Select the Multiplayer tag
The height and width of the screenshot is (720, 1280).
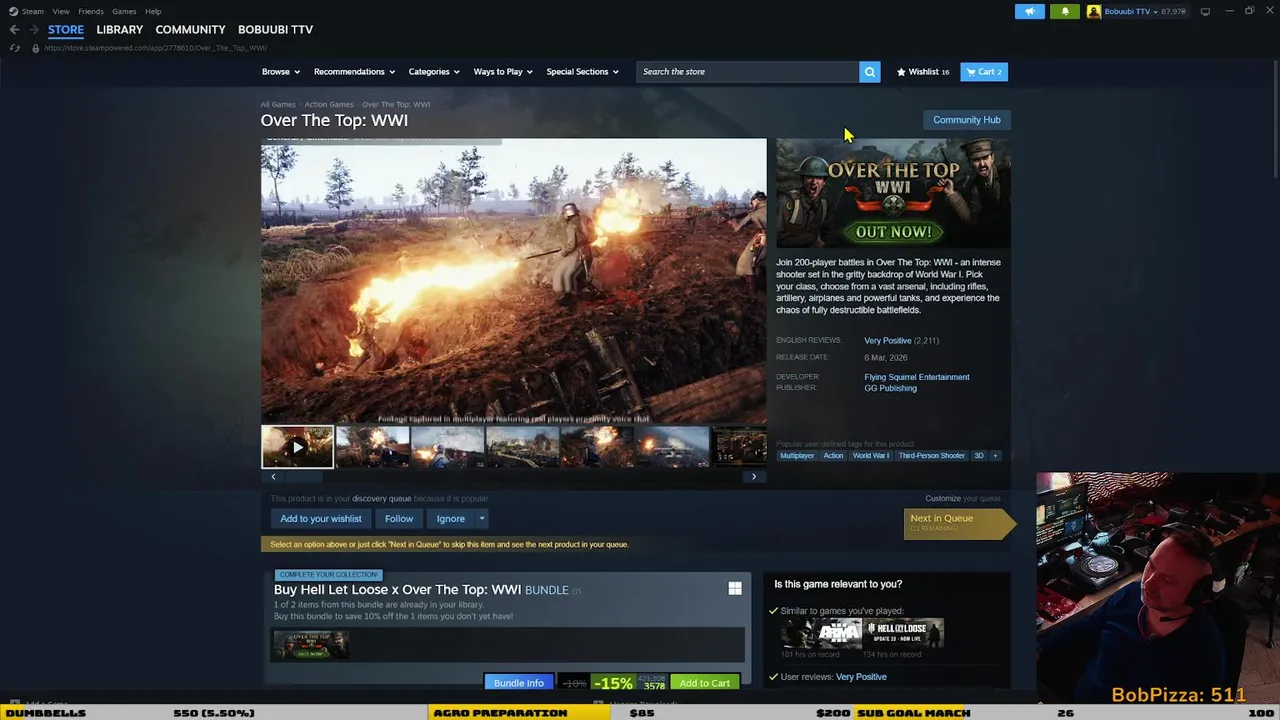pyautogui.click(x=797, y=455)
